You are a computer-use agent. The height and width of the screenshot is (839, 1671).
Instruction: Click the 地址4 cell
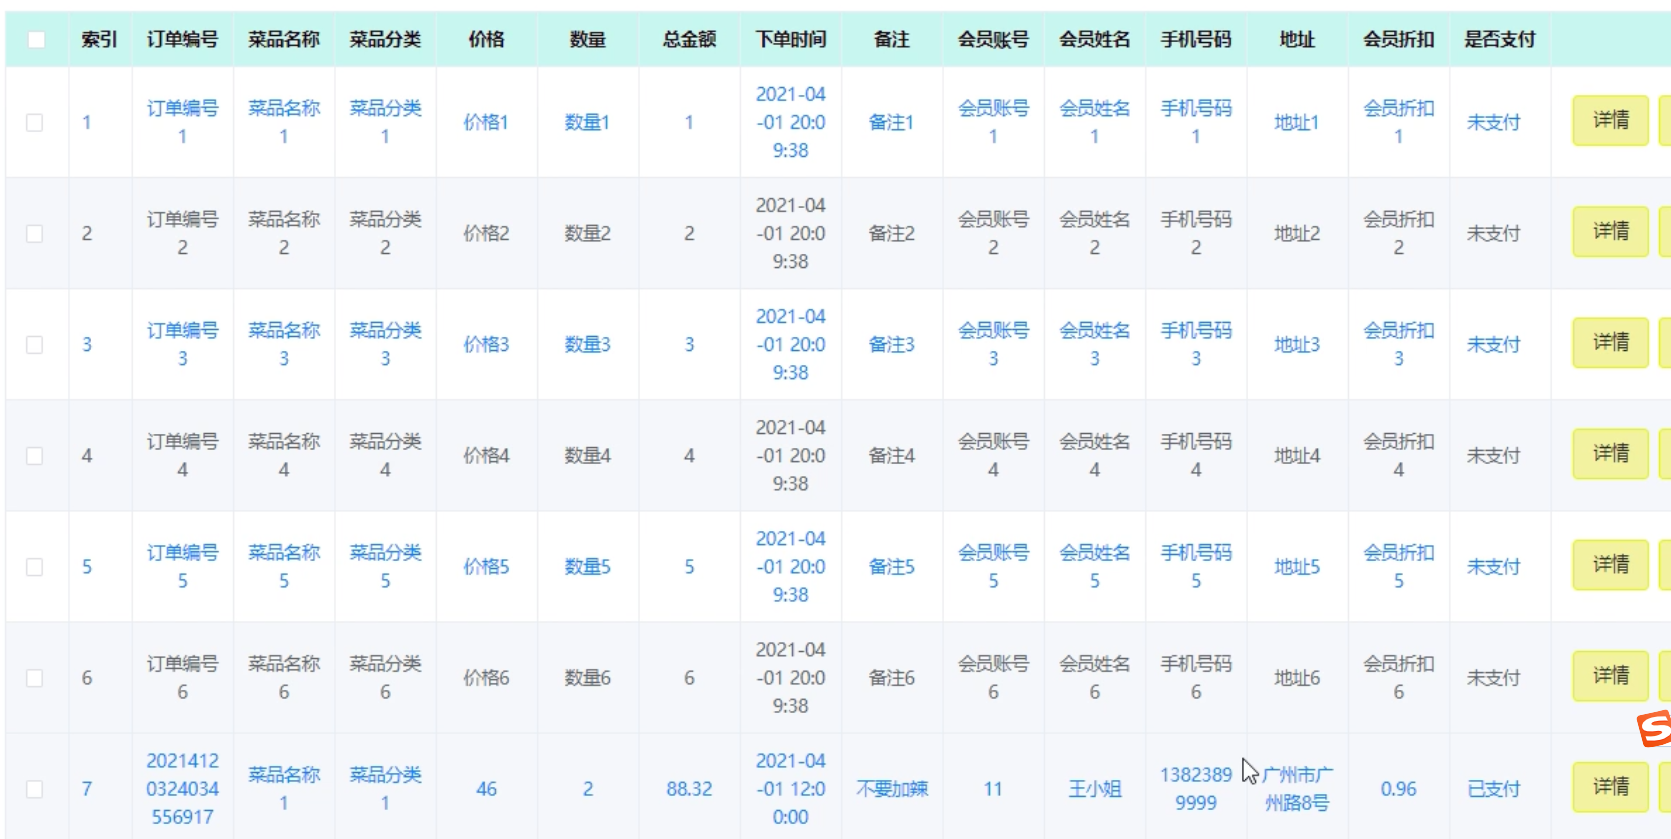1297,455
